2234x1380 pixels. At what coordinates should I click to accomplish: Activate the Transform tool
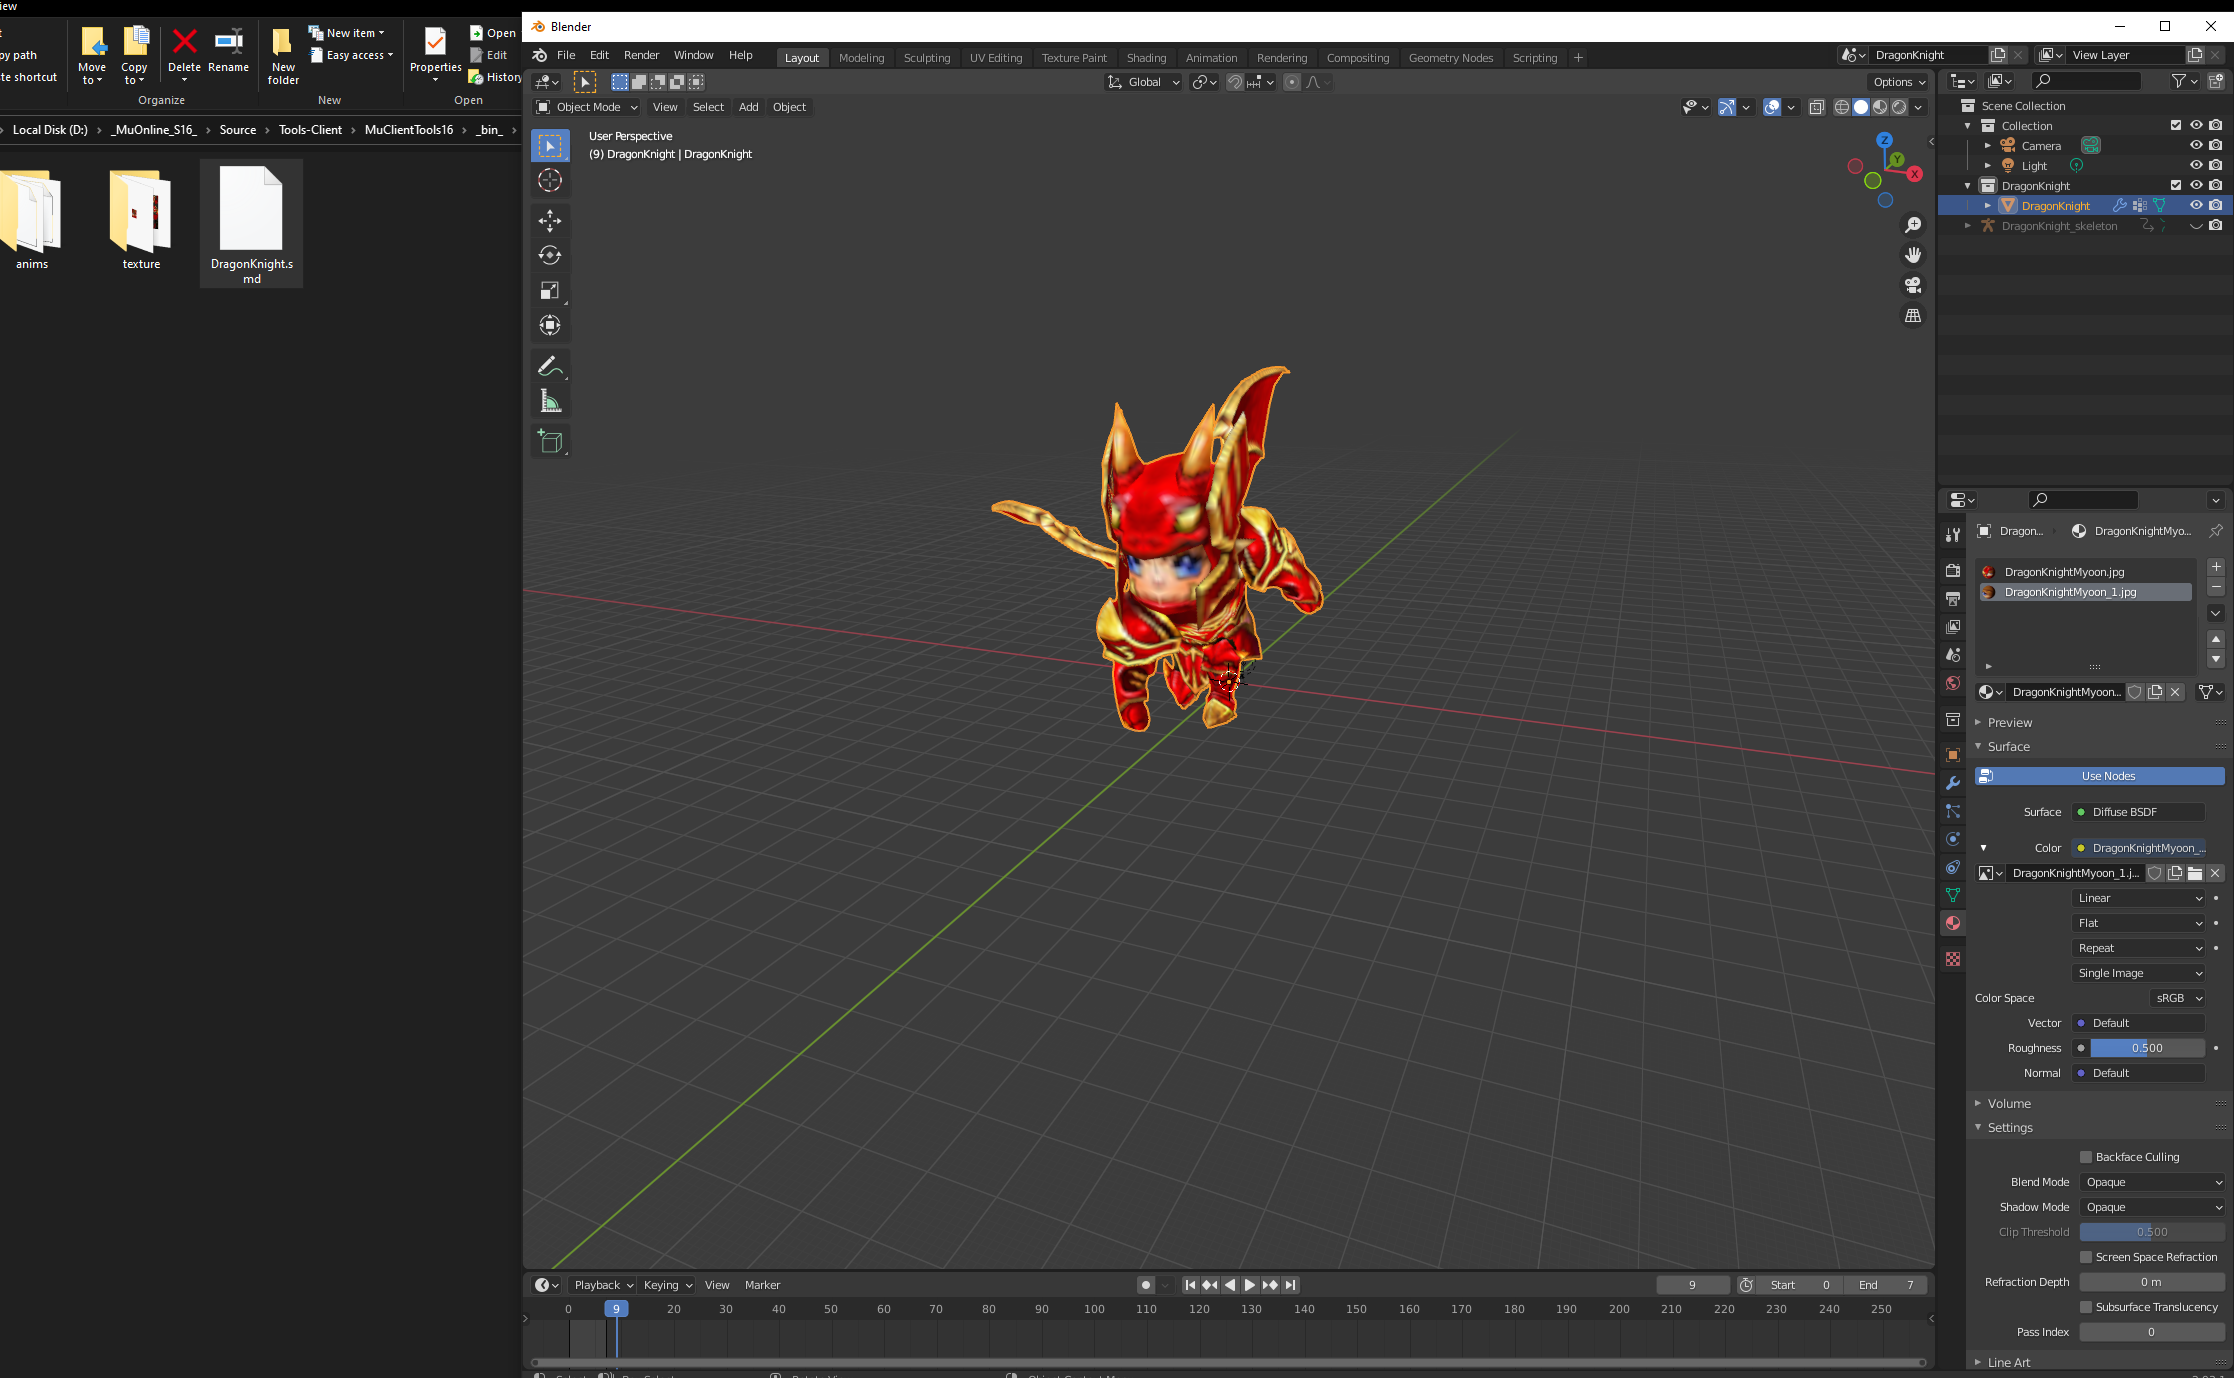coord(550,326)
